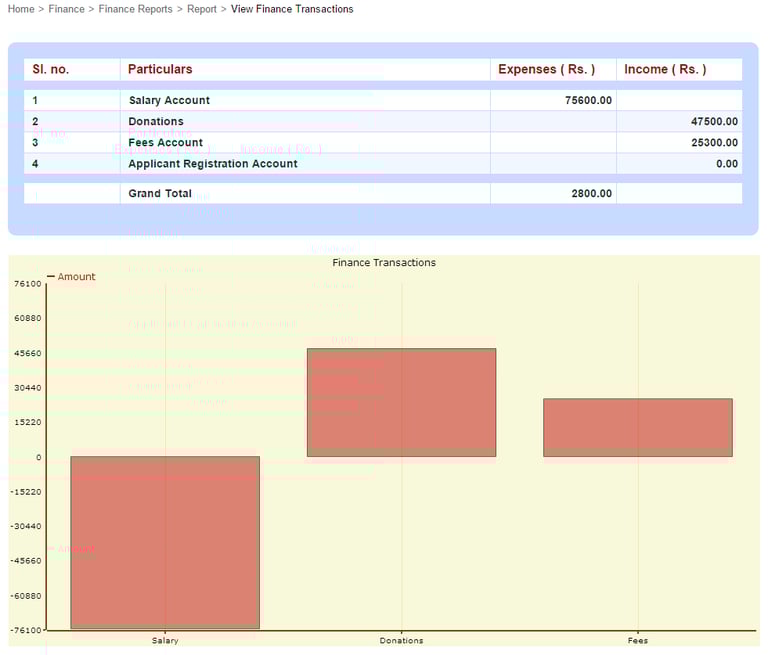The image size is (768, 655).
Task: Click the 60880 positive y-axis label
Action: pos(28,318)
